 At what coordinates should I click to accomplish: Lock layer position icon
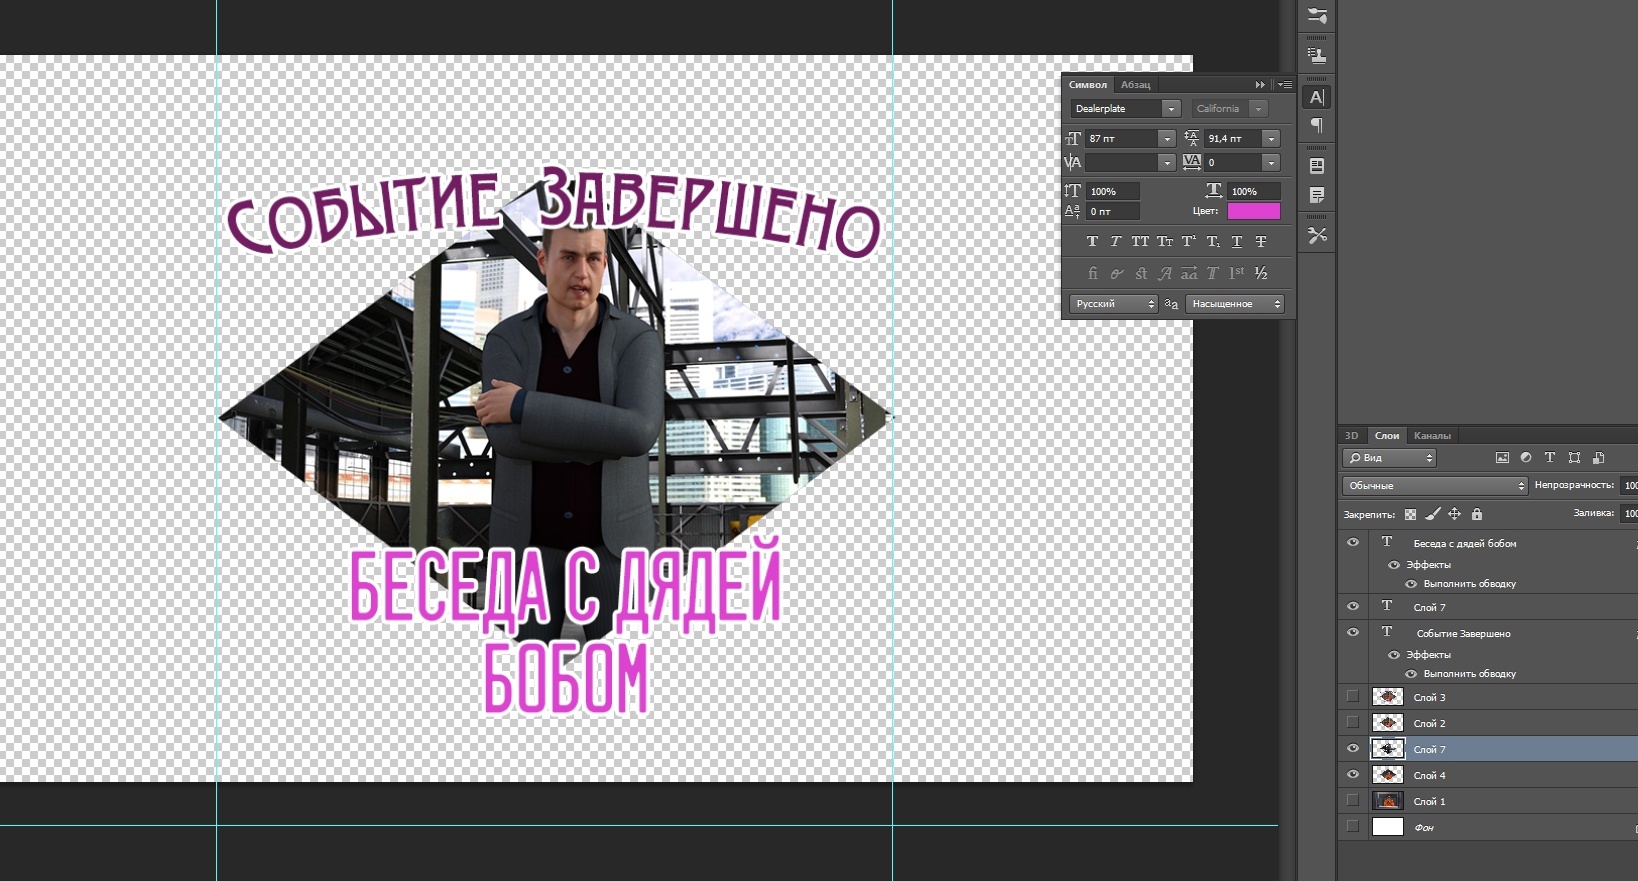tap(1454, 514)
